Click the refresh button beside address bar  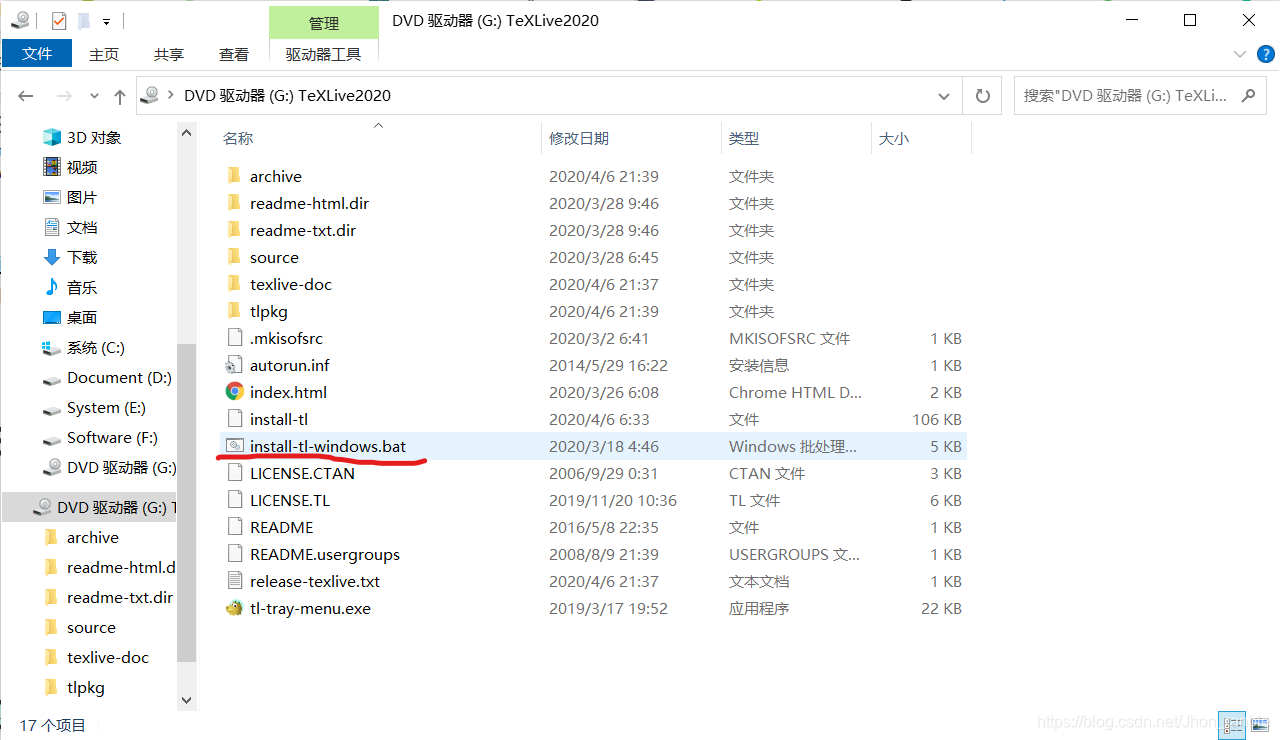pyautogui.click(x=982, y=96)
